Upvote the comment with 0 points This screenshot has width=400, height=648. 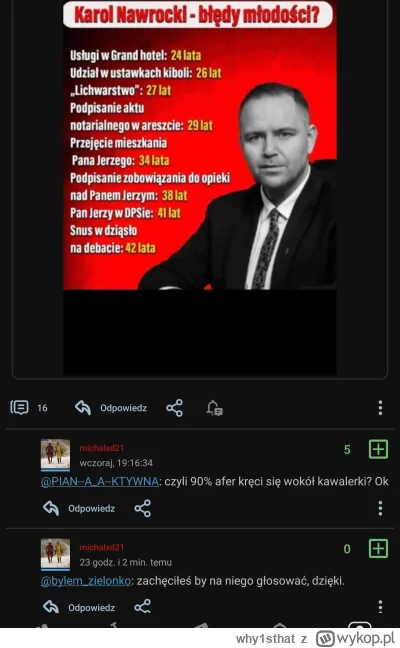coord(378,549)
